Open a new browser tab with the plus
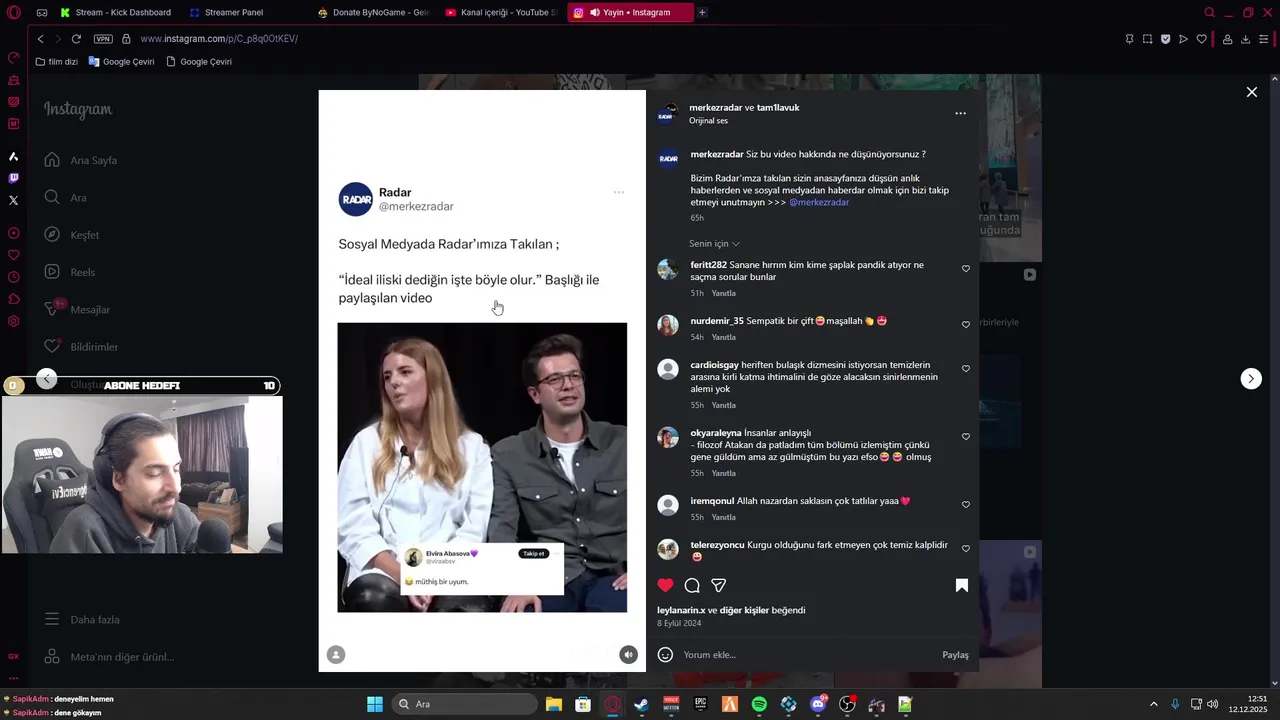 (702, 13)
